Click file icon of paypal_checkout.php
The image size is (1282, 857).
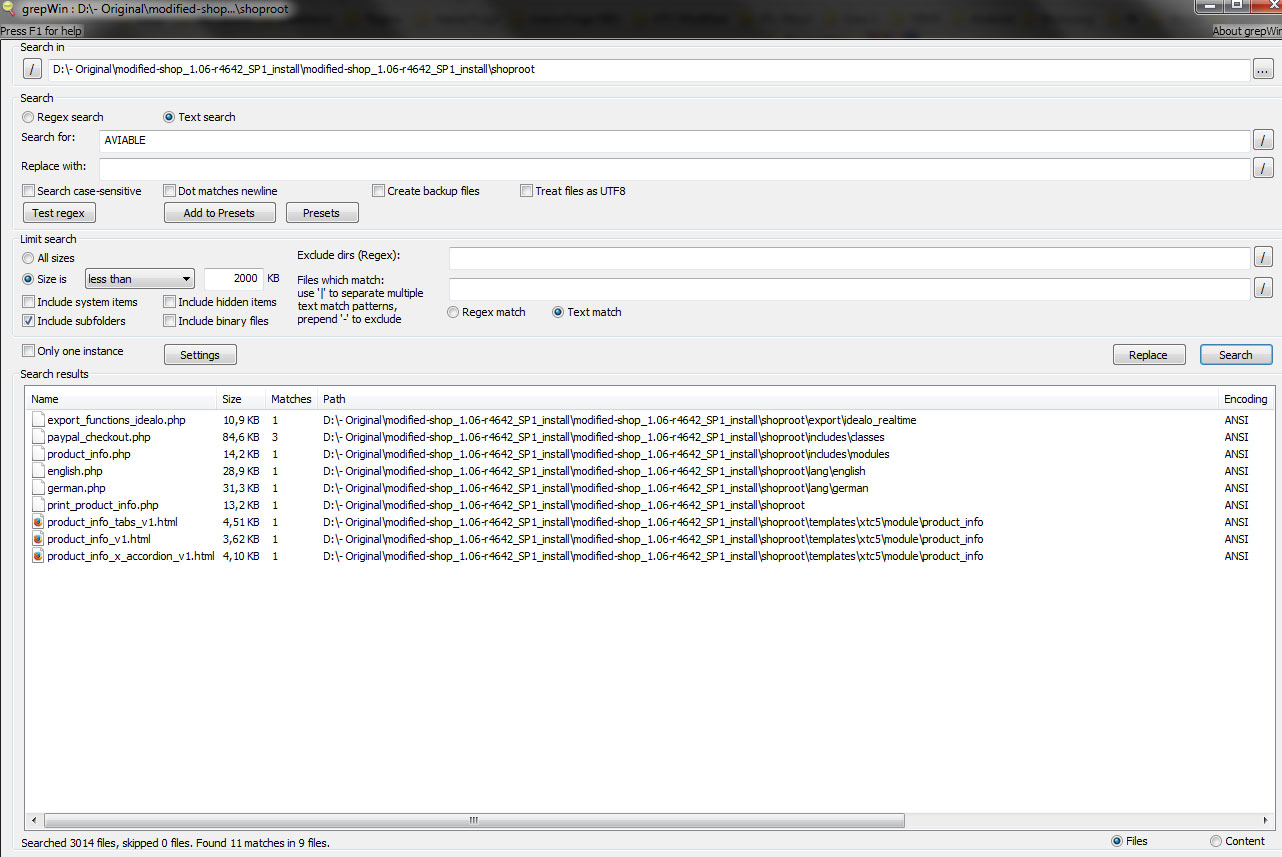(x=38, y=437)
